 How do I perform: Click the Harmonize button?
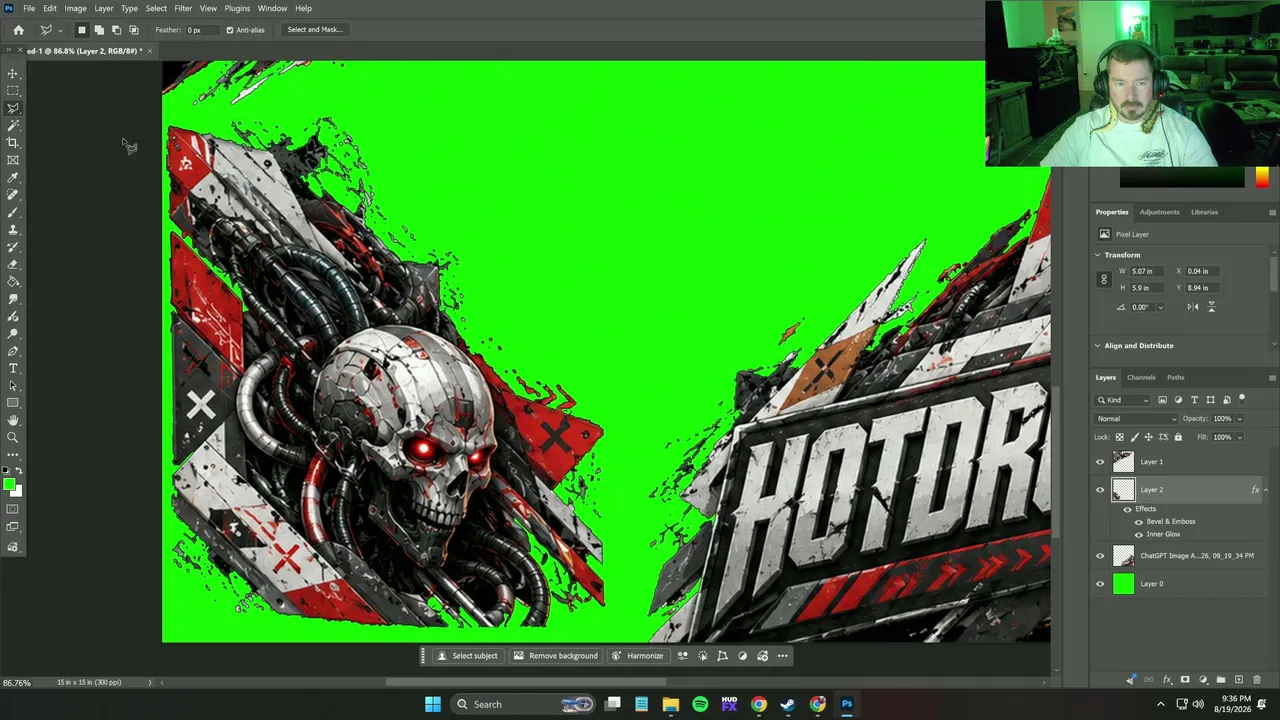point(637,656)
